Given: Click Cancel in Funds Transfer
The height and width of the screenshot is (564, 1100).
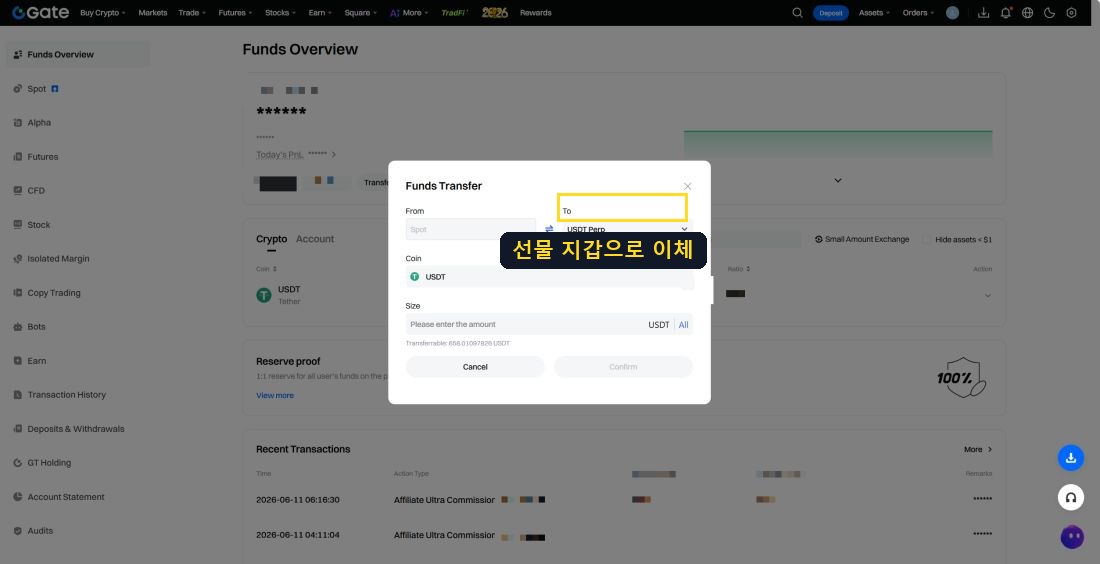Looking at the screenshot, I should (x=475, y=367).
